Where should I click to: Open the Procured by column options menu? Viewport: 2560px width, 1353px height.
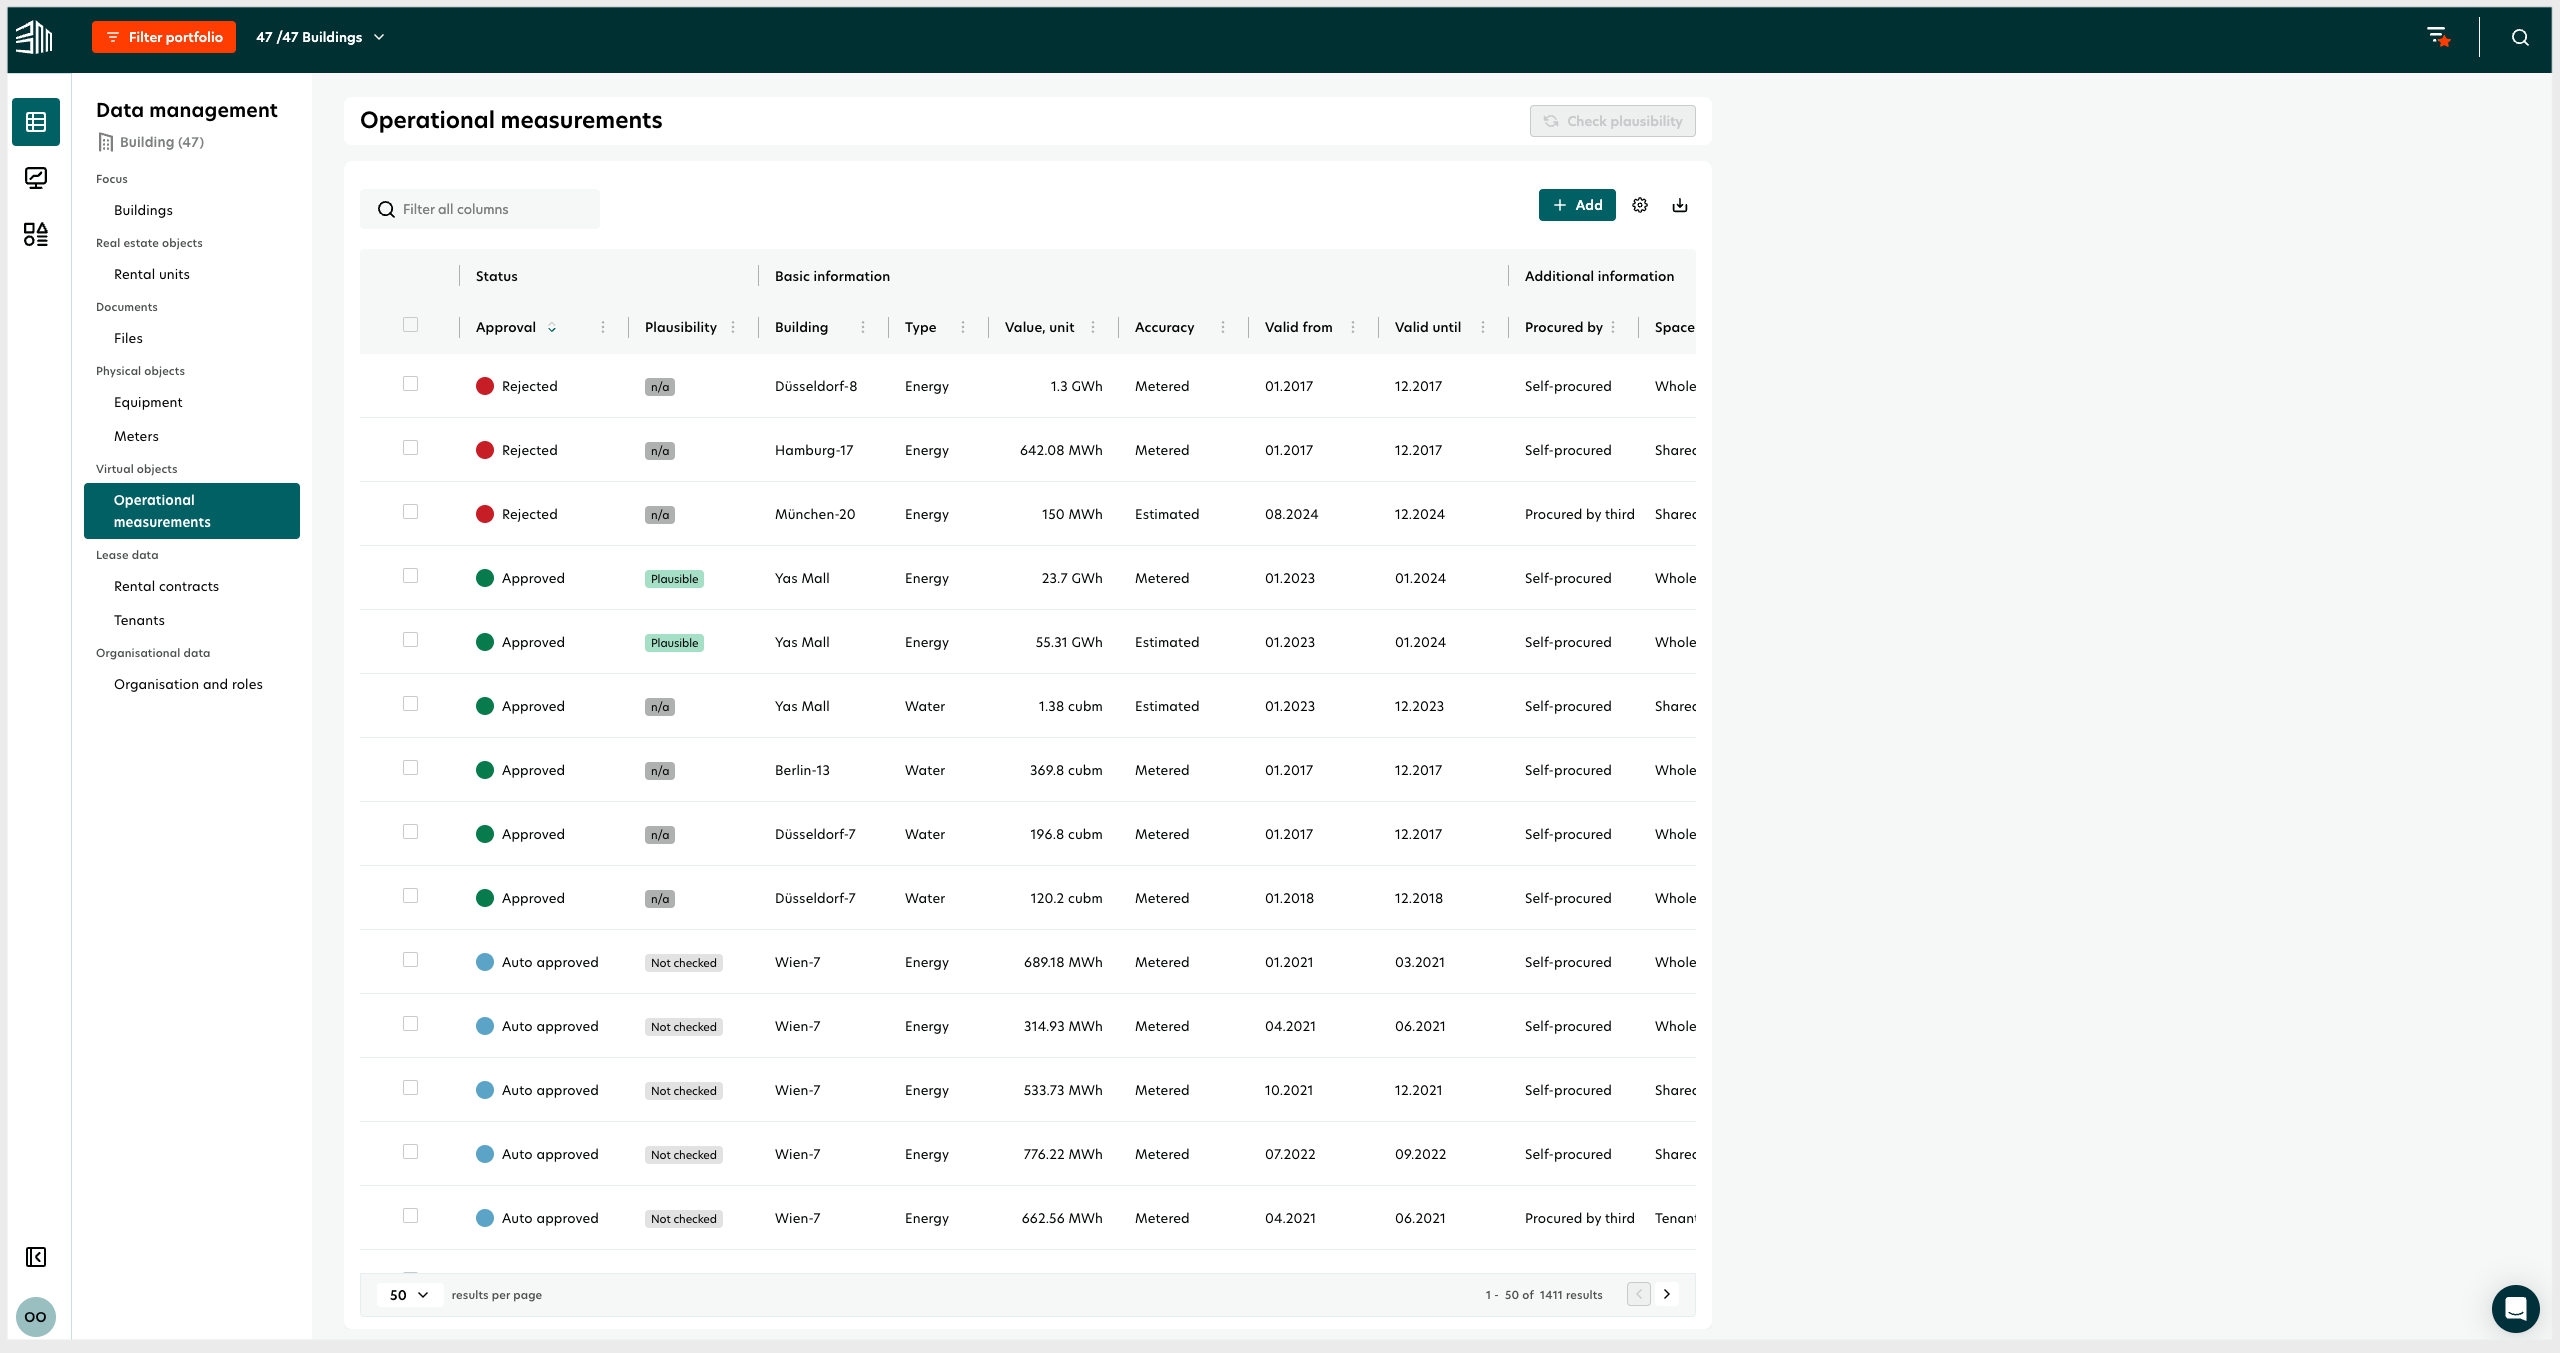pos(1613,327)
